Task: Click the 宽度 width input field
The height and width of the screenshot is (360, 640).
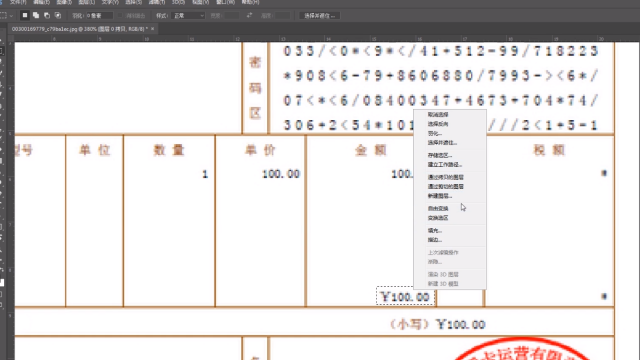Action: click(231, 16)
